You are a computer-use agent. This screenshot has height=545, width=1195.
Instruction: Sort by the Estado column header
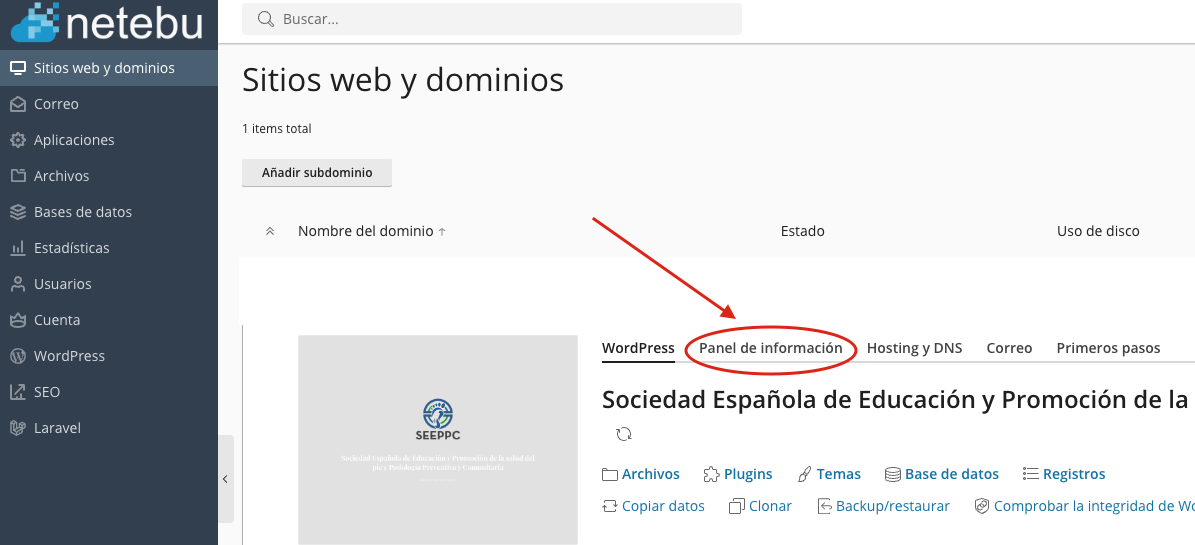(x=803, y=231)
